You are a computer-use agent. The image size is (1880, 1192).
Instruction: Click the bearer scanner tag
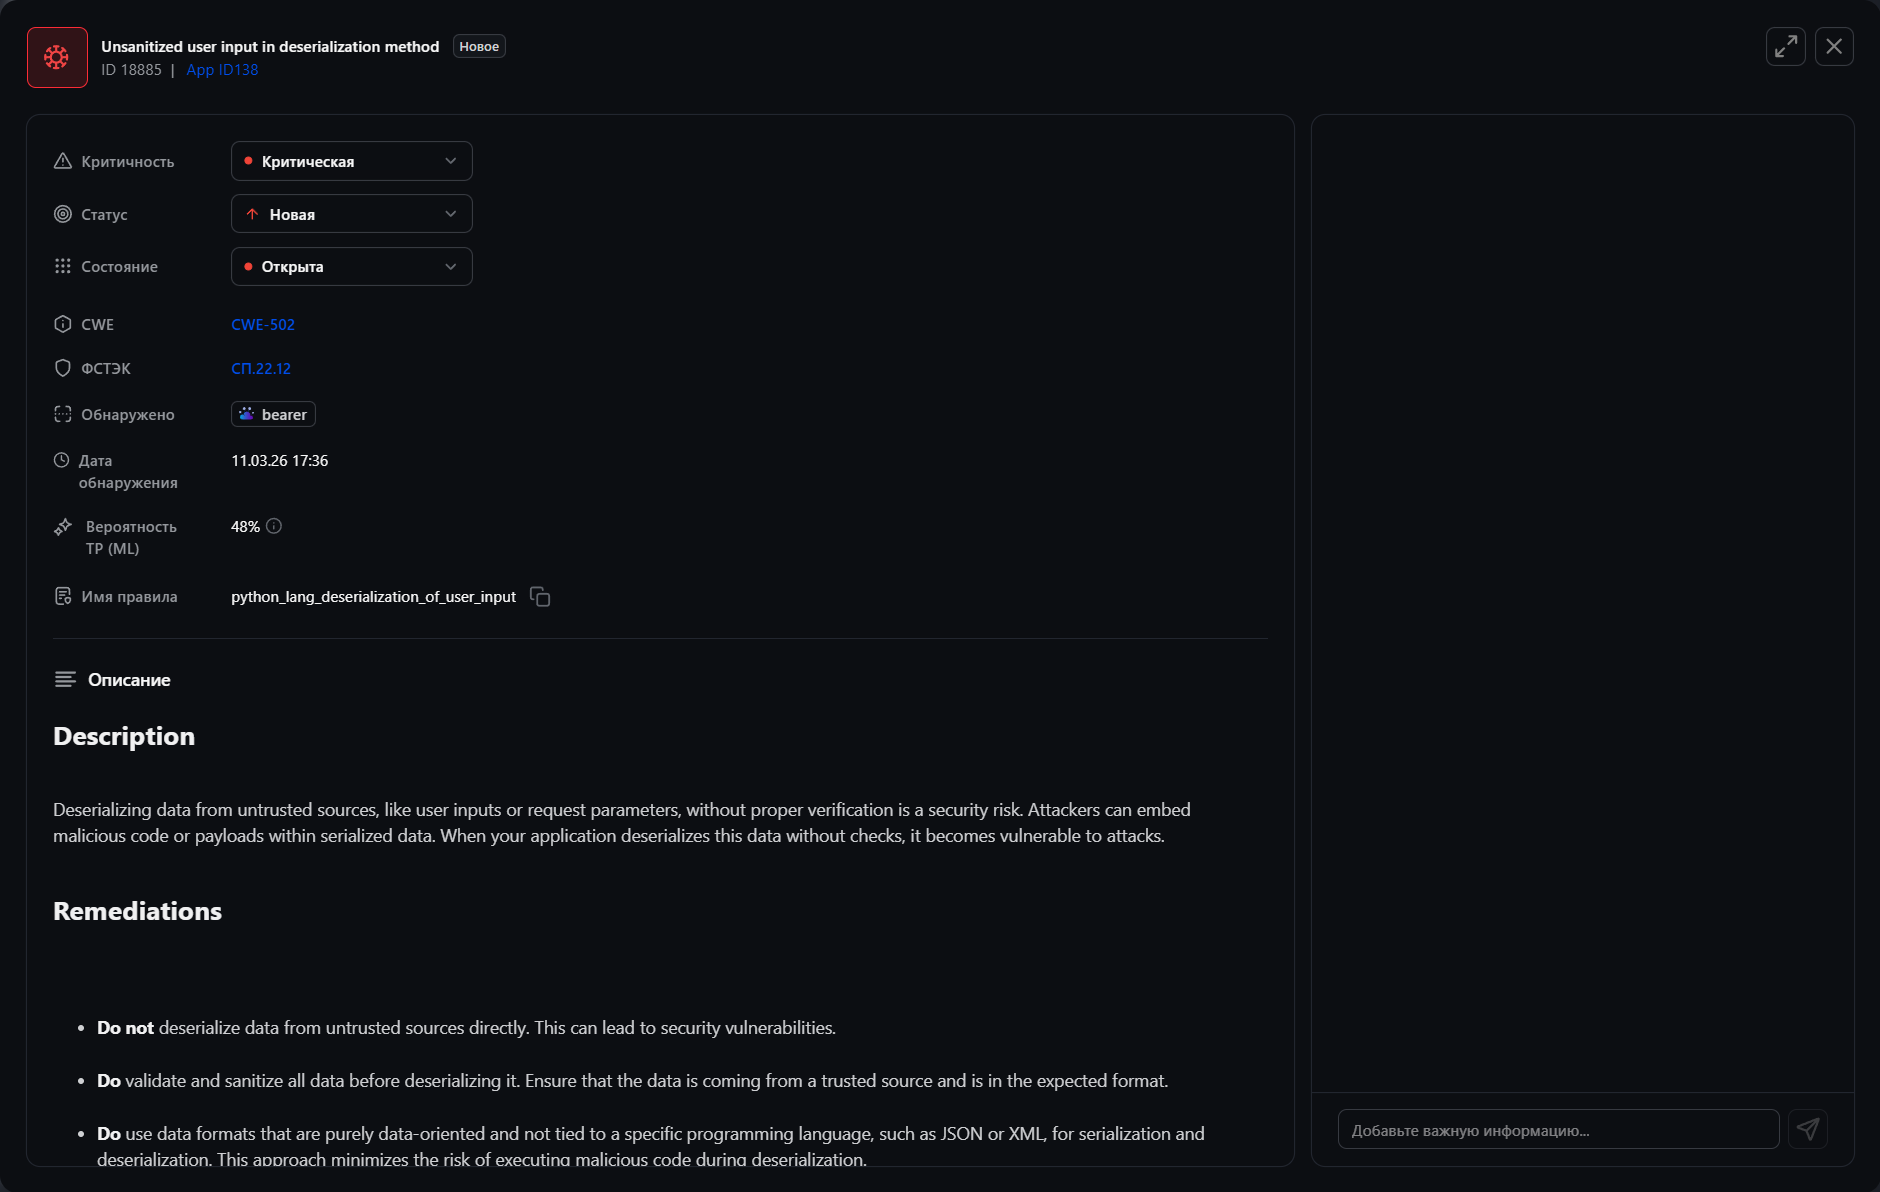click(x=273, y=414)
